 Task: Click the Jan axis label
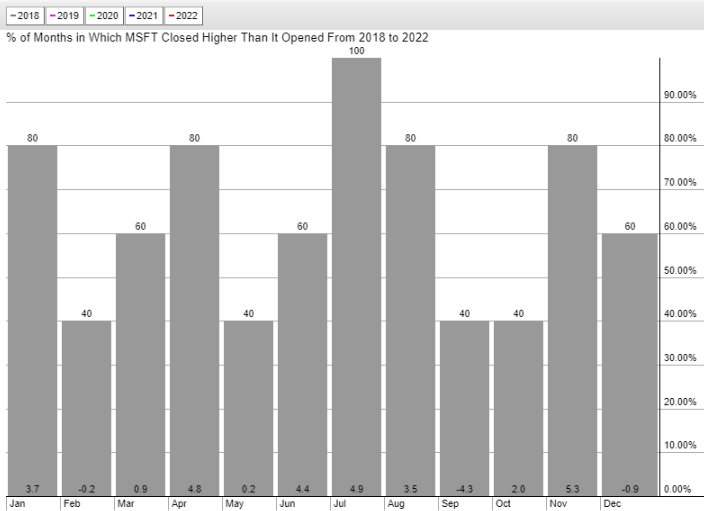click(17, 504)
